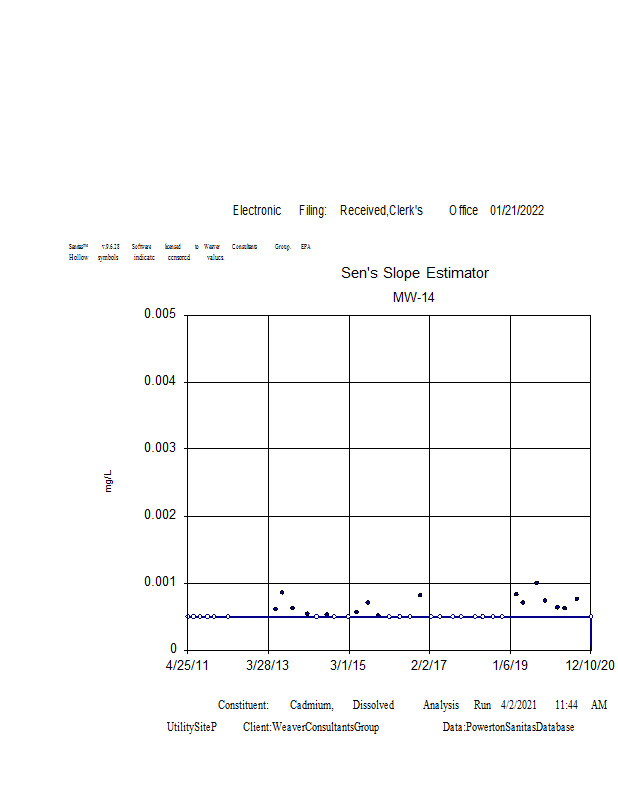This screenshot has height=800, width=618.
Task: Select the 01/21/2022 filing date
Action: pyautogui.click(x=517, y=210)
